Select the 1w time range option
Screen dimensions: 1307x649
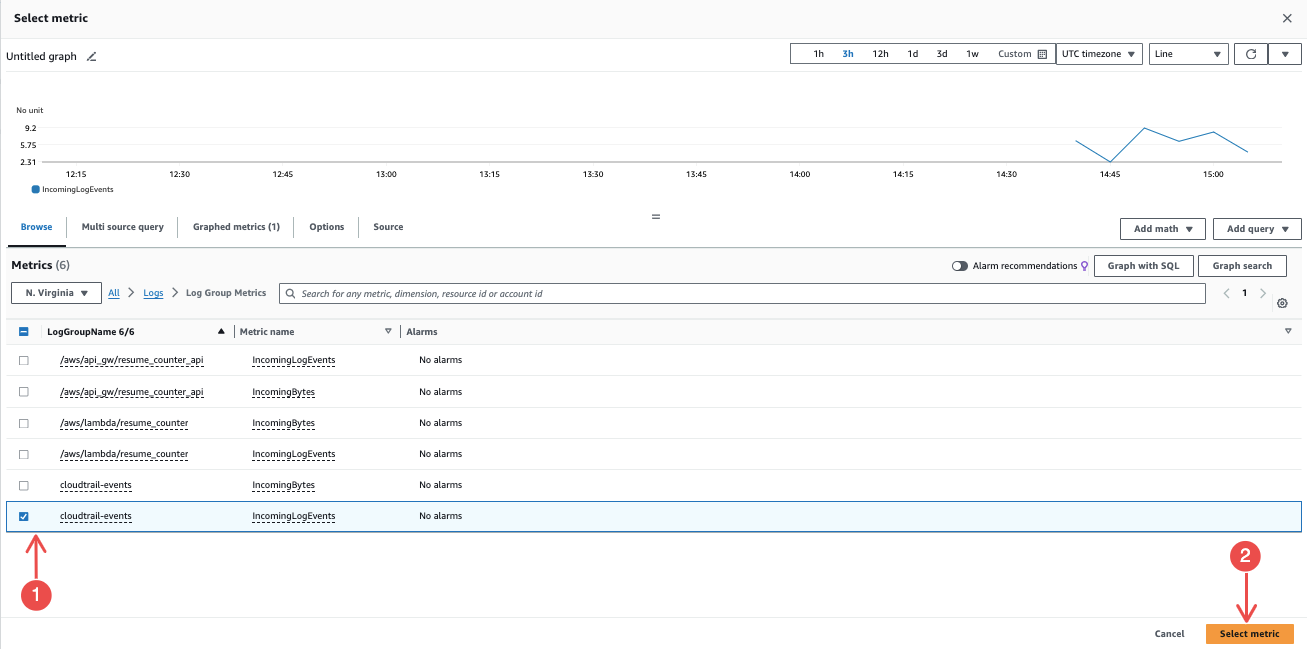pyautogui.click(x=972, y=53)
